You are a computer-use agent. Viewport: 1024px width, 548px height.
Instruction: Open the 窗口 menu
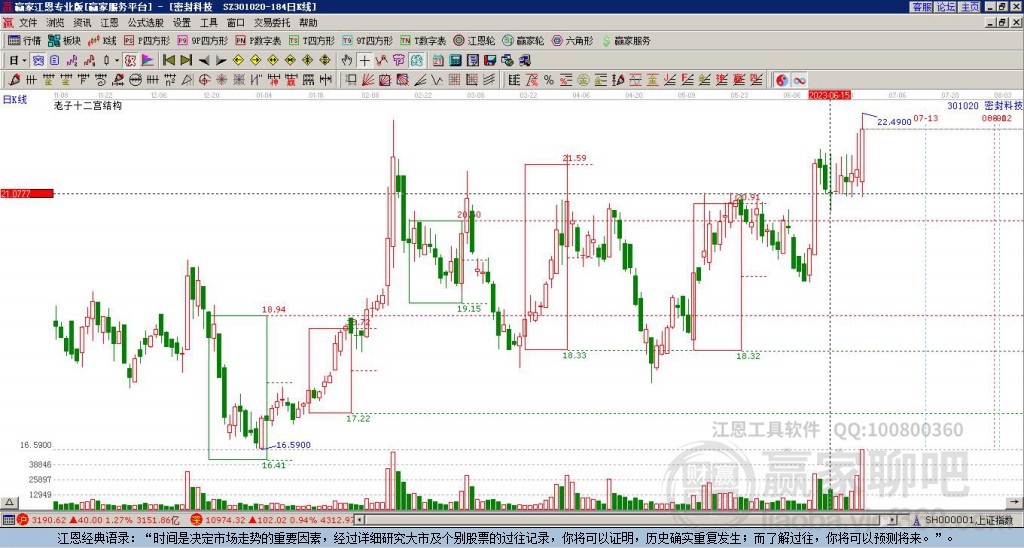[x=236, y=23]
